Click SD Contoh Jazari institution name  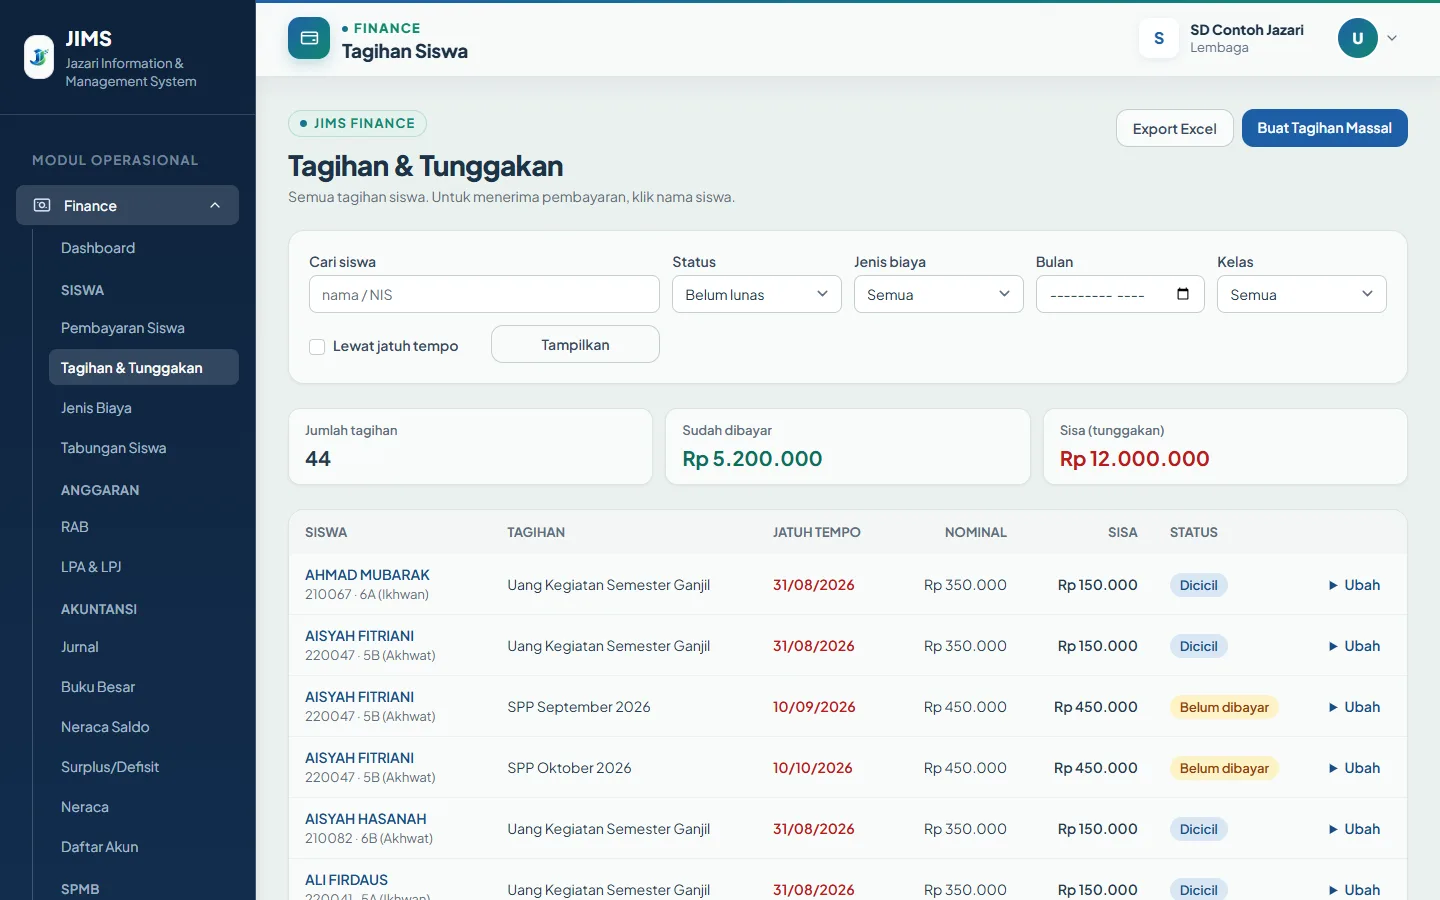point(1247,30)
